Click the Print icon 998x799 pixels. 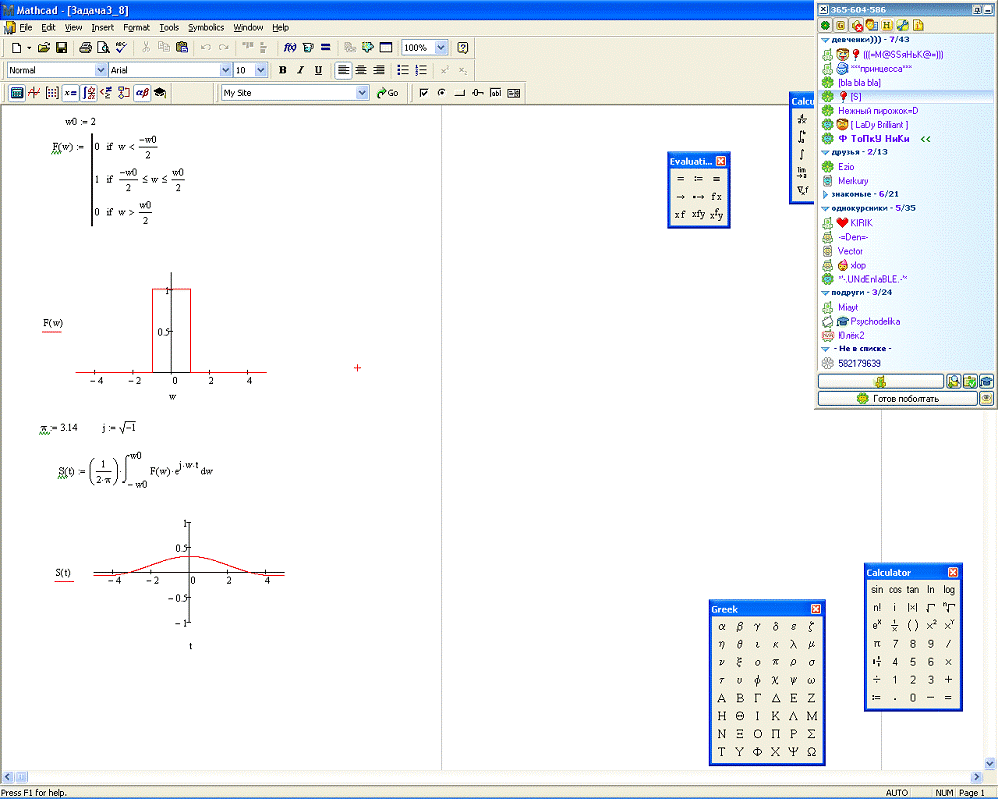tap(85, 47)
